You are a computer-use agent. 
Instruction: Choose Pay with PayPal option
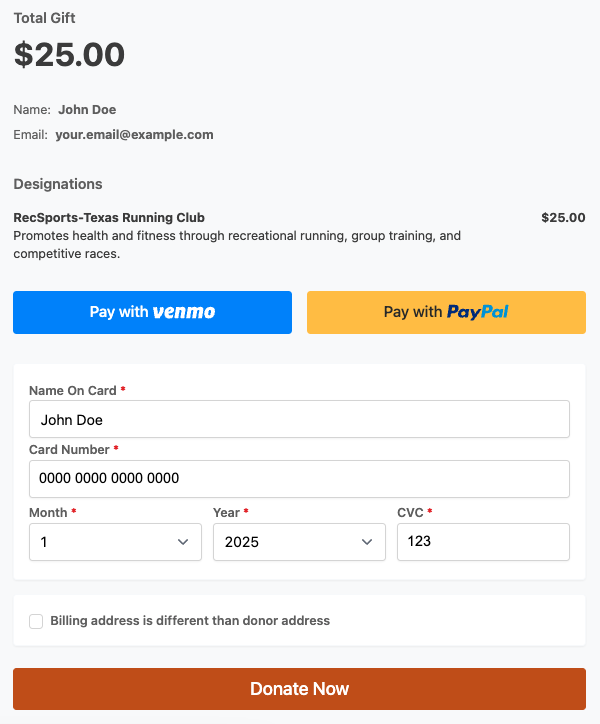[446, 312]
